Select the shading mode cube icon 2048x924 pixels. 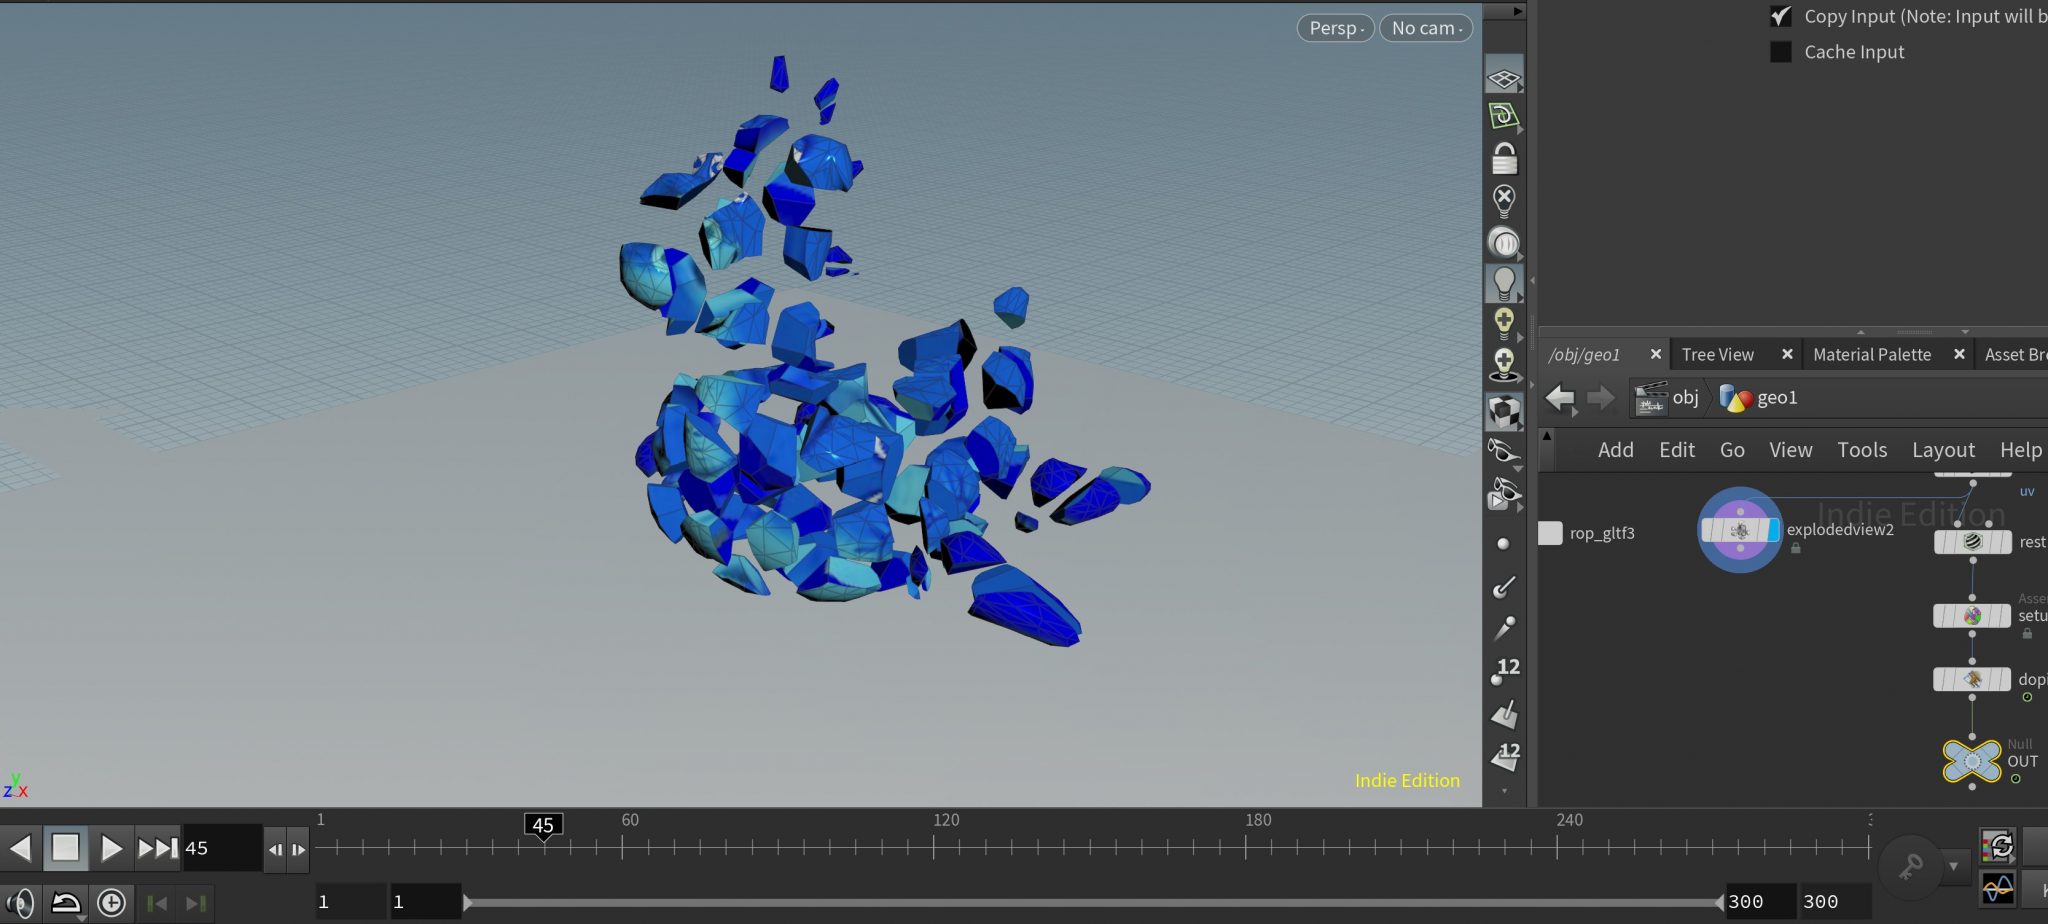point(1506,410)
